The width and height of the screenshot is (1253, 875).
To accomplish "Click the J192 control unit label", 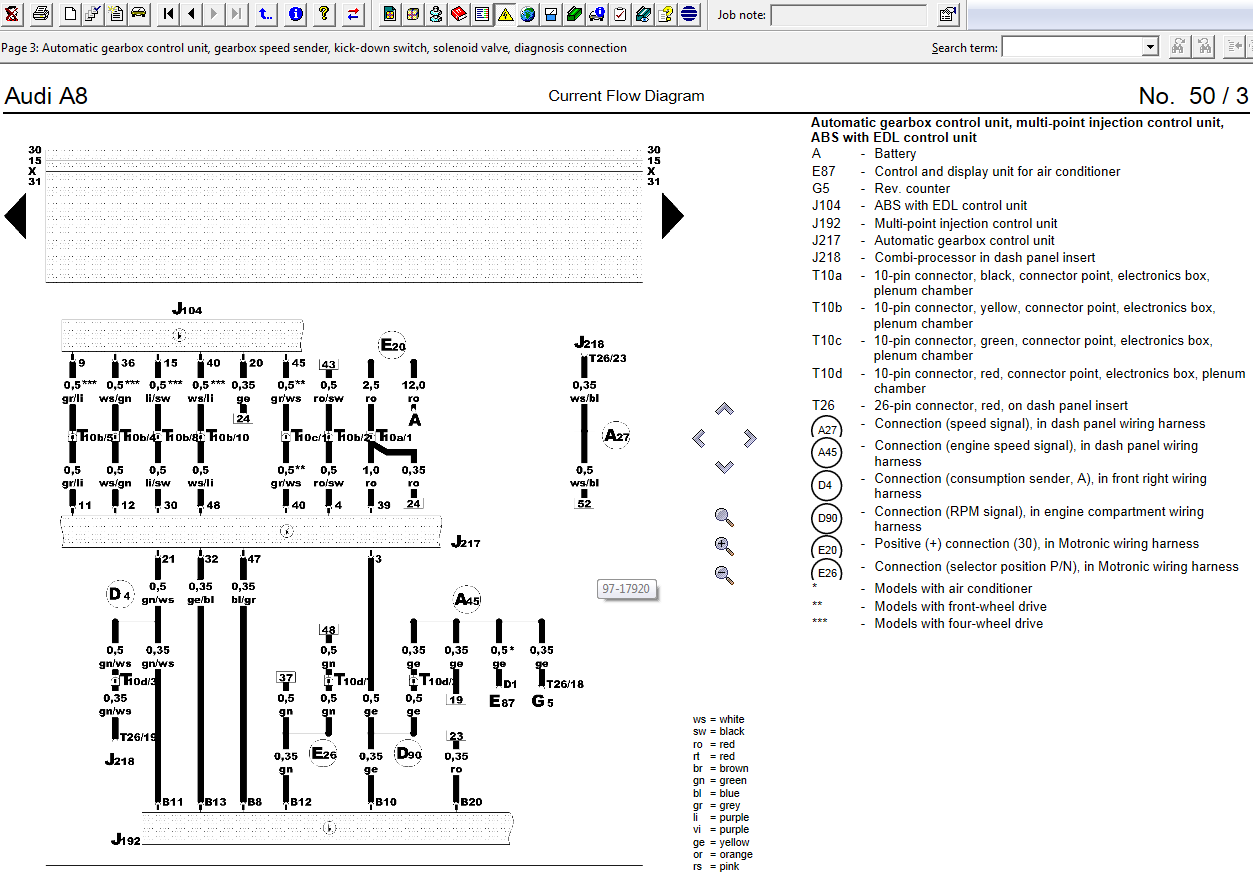I will click(126, 840).
